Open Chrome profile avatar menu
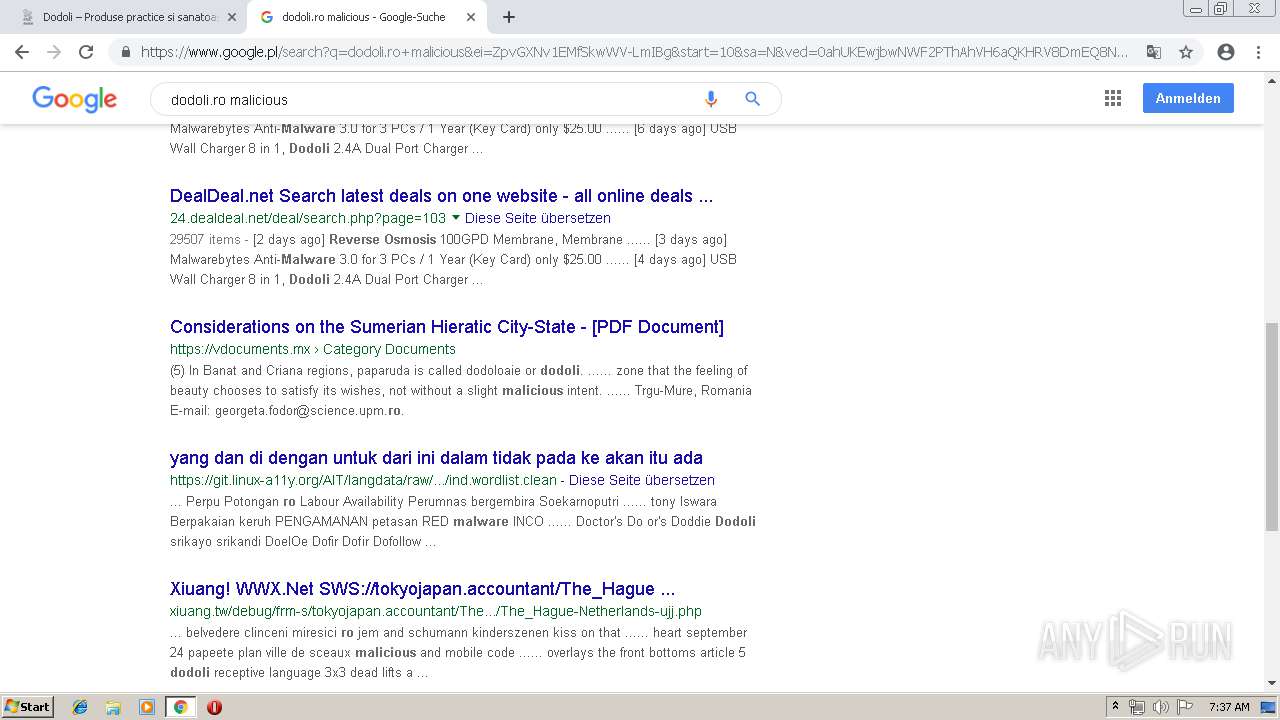Image resolution: width=1280 pixels, height=720 pixels. (x=1226, y=52)
